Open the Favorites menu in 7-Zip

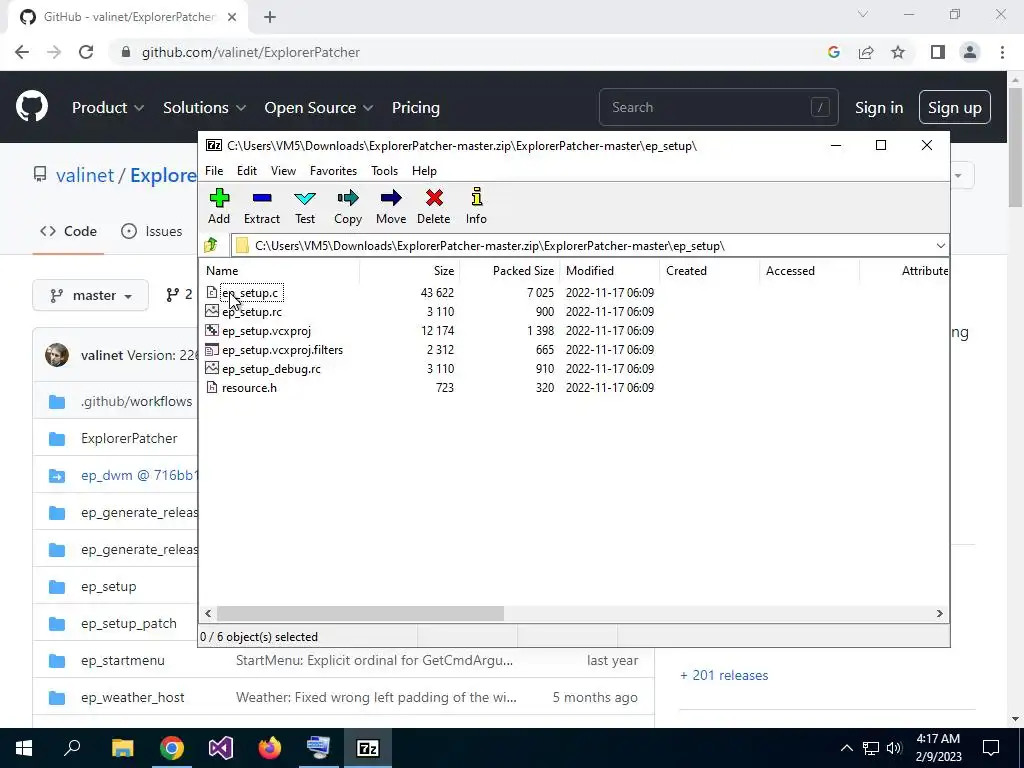333,170
